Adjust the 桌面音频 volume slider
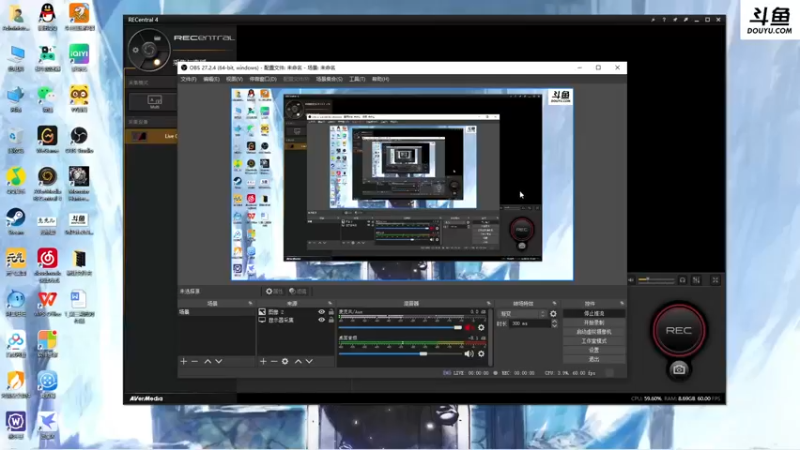Viewport: 800px width, 450px height. pyautogui.click(x=400, y=354)
